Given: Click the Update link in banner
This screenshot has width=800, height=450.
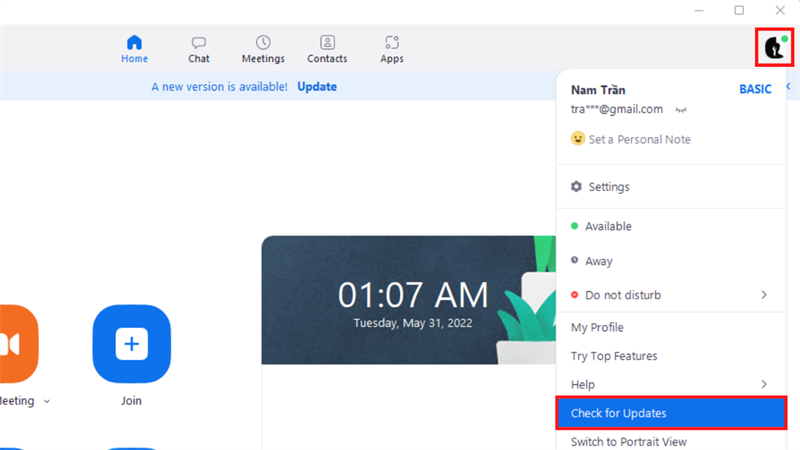Looking at the screenshot, I should (x=317, y=87).
